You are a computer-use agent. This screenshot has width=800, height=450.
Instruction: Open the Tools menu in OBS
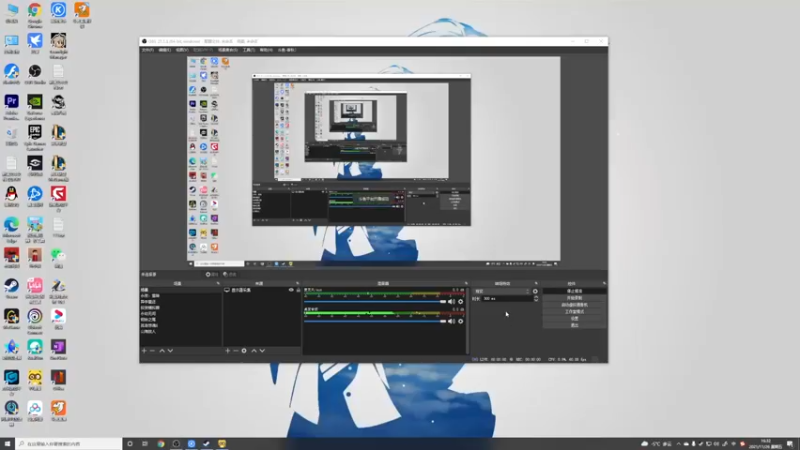(x=248, y=50)
